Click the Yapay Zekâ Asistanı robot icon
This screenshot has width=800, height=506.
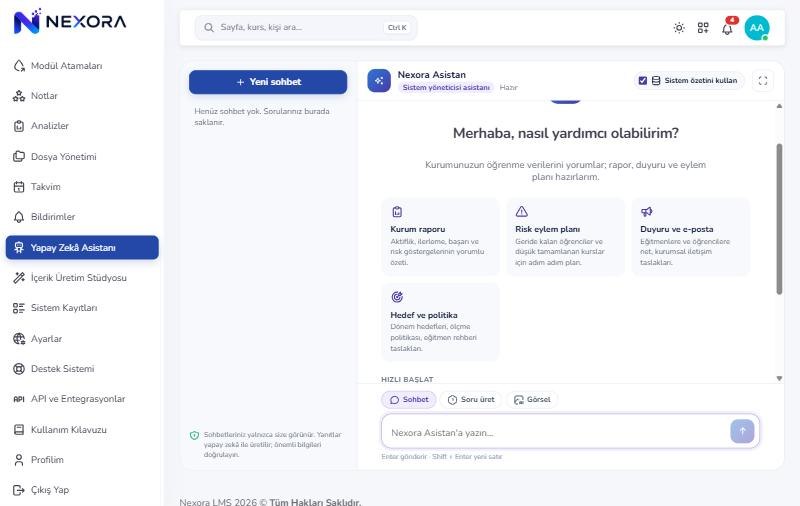tap(19, 247)
